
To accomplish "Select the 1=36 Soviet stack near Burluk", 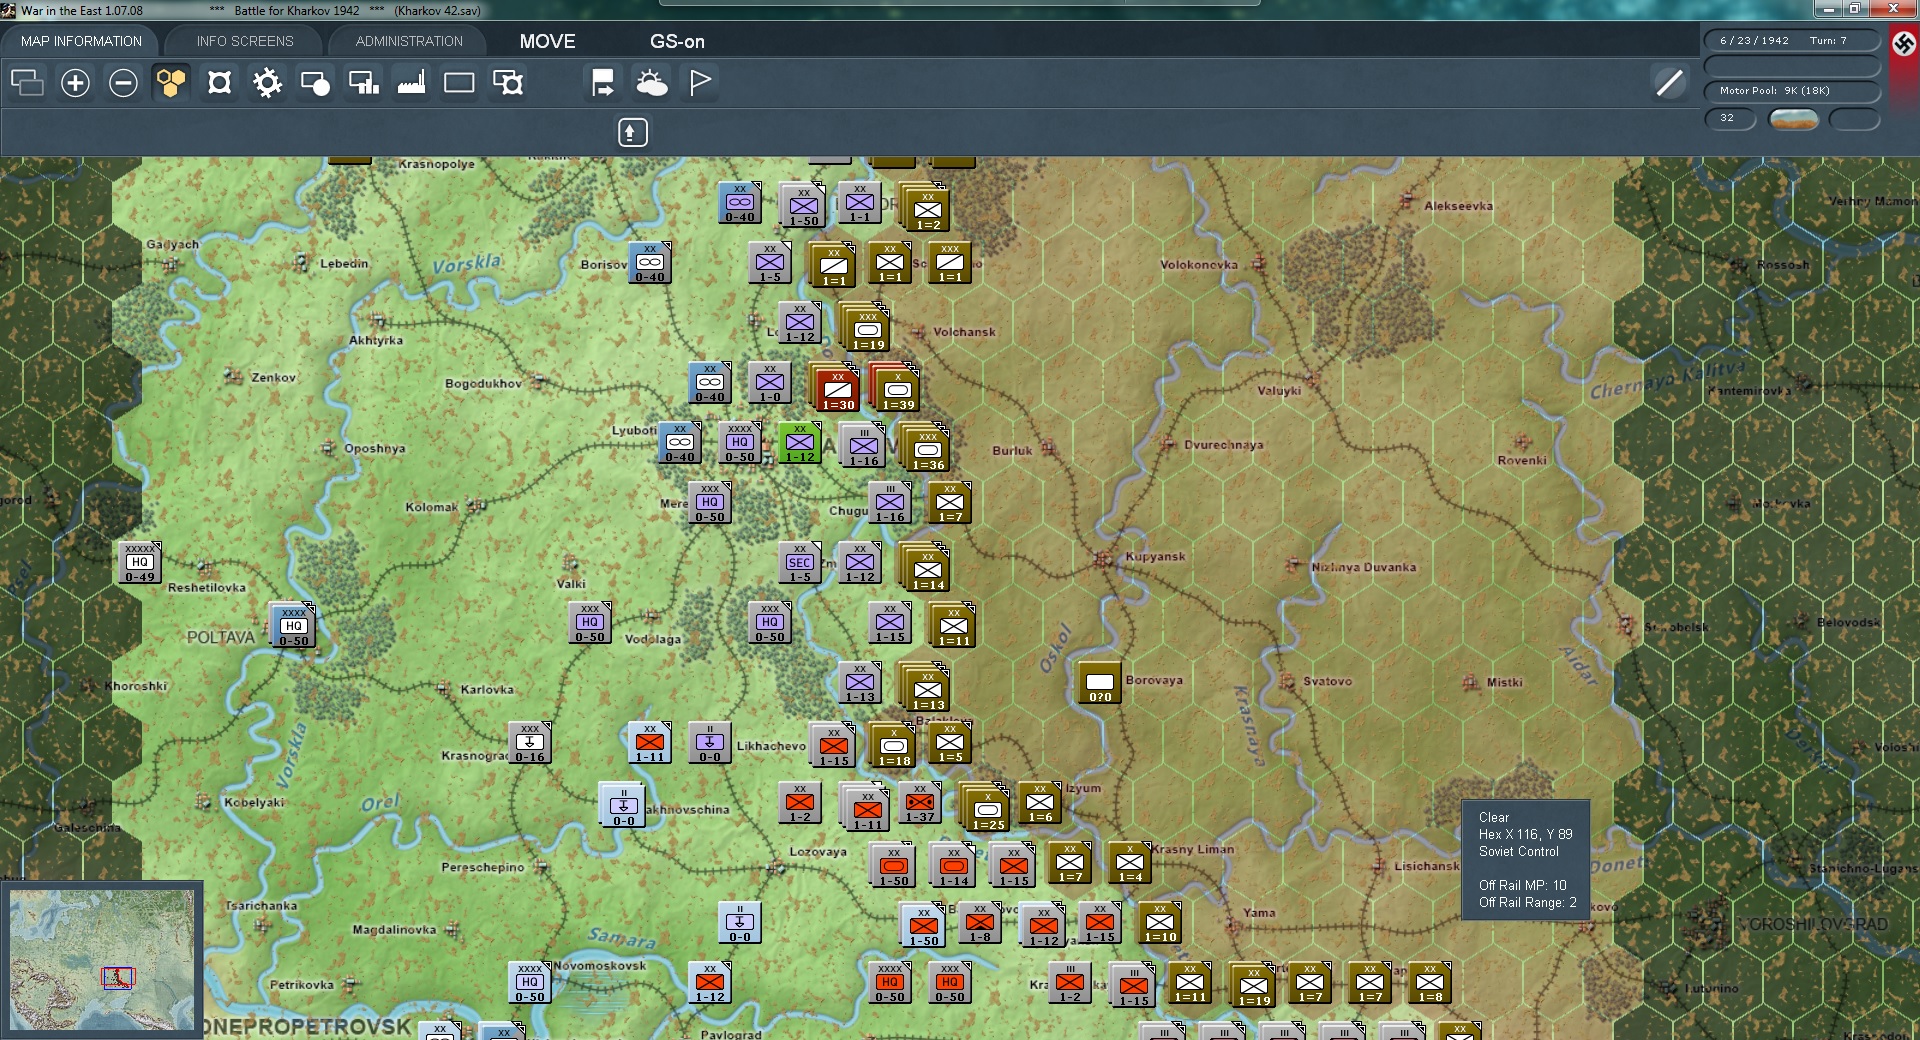I will (928, 450).
